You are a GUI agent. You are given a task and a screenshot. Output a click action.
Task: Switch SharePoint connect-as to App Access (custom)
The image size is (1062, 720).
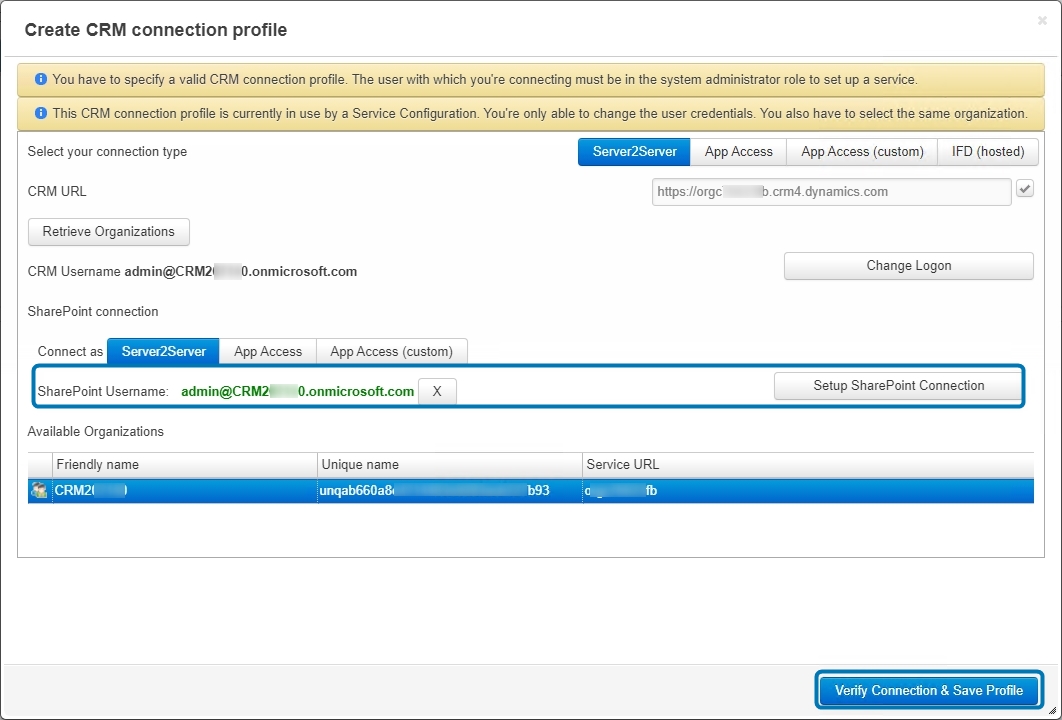point(391,352)
